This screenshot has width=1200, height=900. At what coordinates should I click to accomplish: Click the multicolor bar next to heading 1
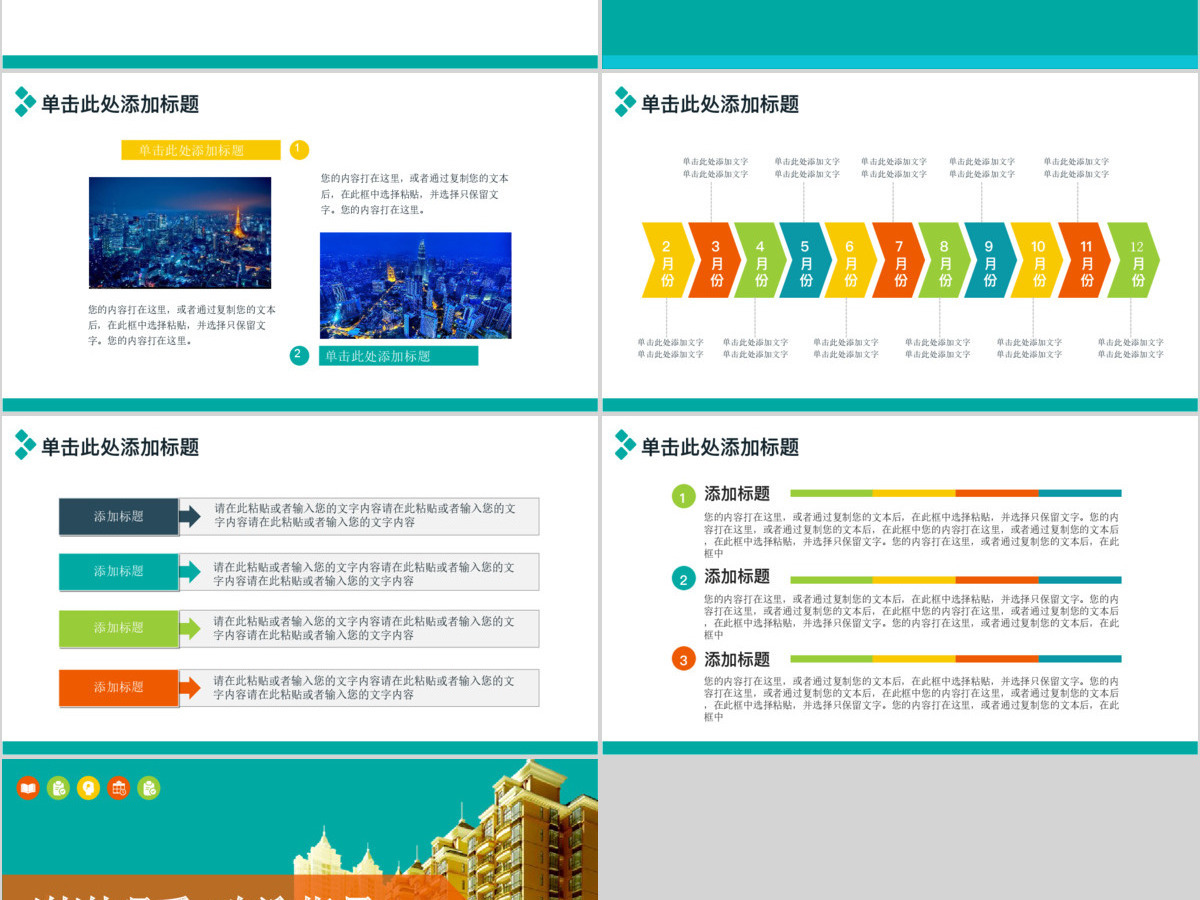[x=956, y=493]
